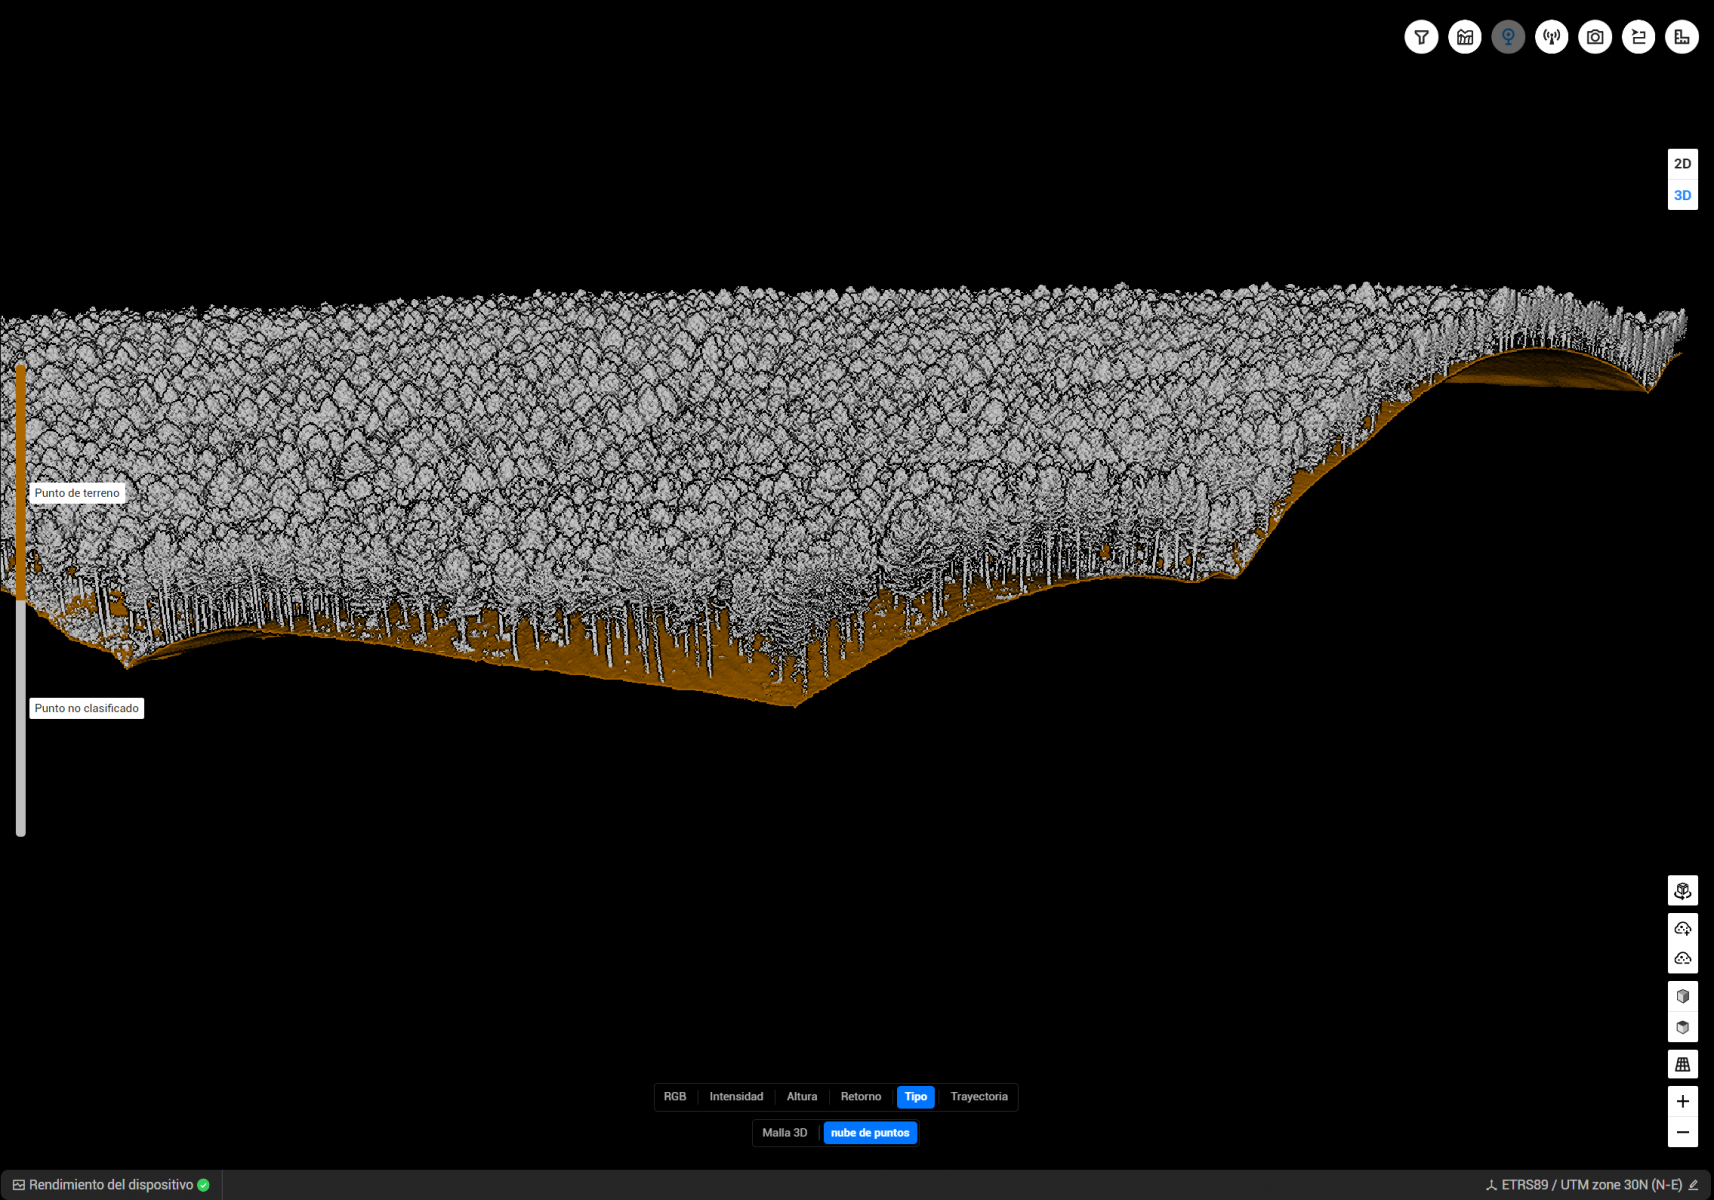Take a screenshot with camera icon

(x=1595, y=37)
